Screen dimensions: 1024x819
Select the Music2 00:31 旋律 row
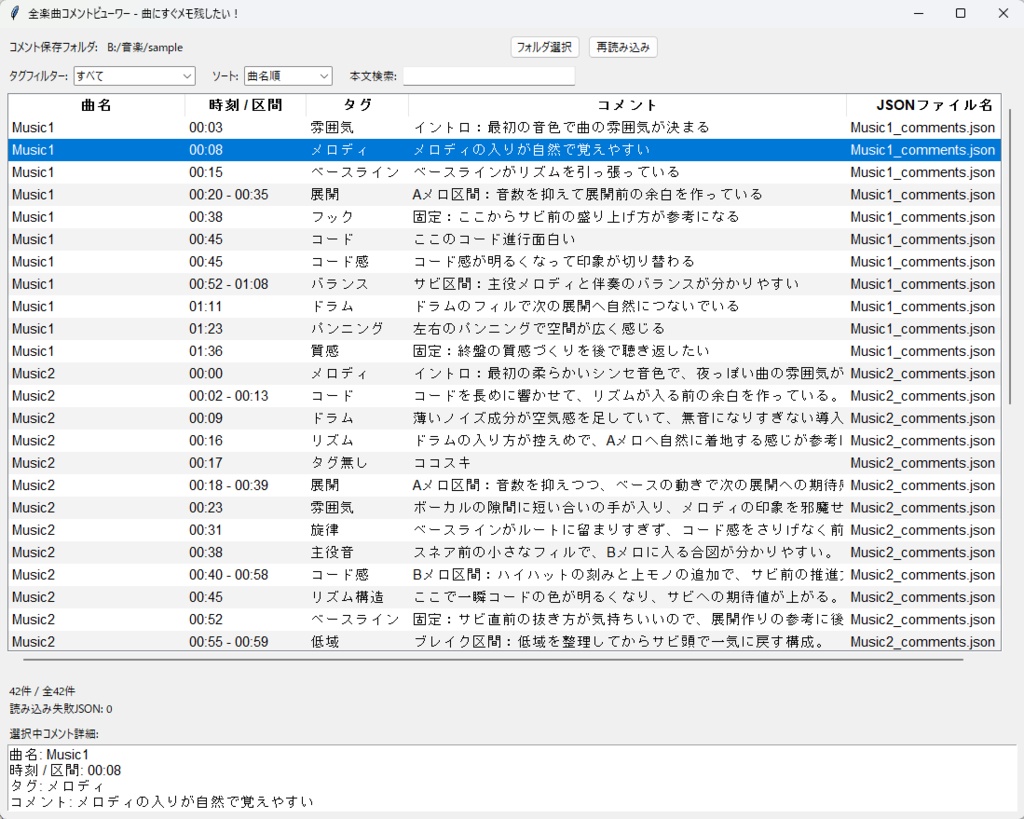pyautogui.click(x=504, y=530)
